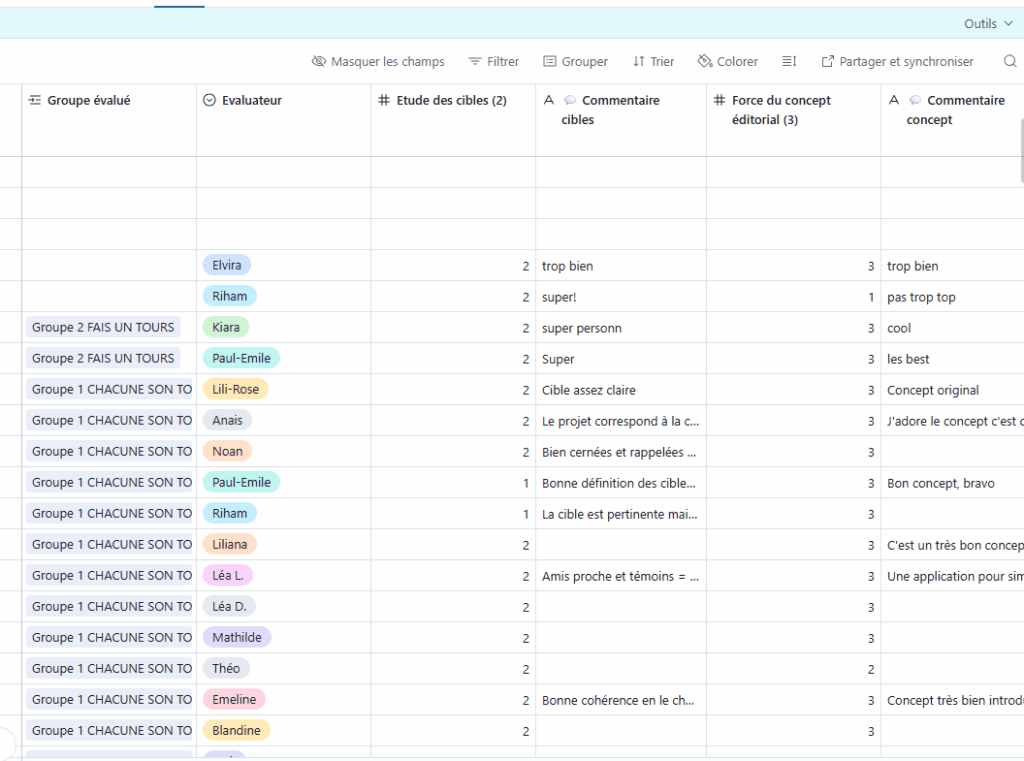Expand the Outils dropdown
This screenshot has width=1024, height=761.
coord(987,23)
